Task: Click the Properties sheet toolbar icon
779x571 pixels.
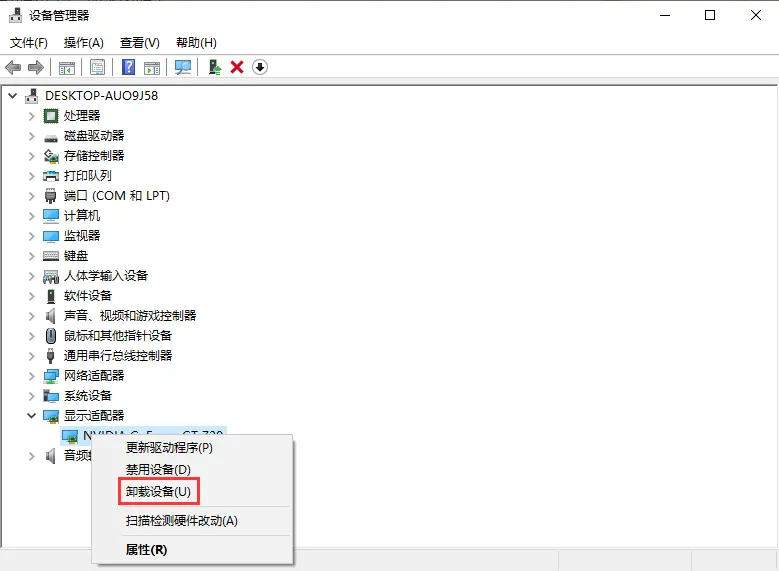Action: point(98,67)
